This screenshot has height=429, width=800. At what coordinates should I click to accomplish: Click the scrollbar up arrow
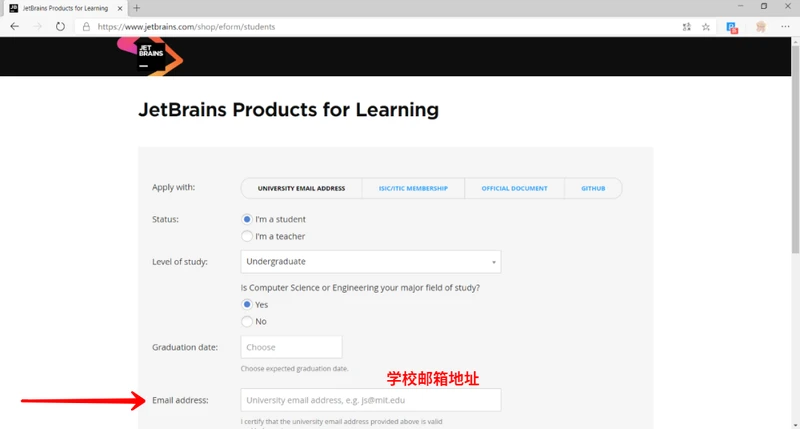[795, 41]
